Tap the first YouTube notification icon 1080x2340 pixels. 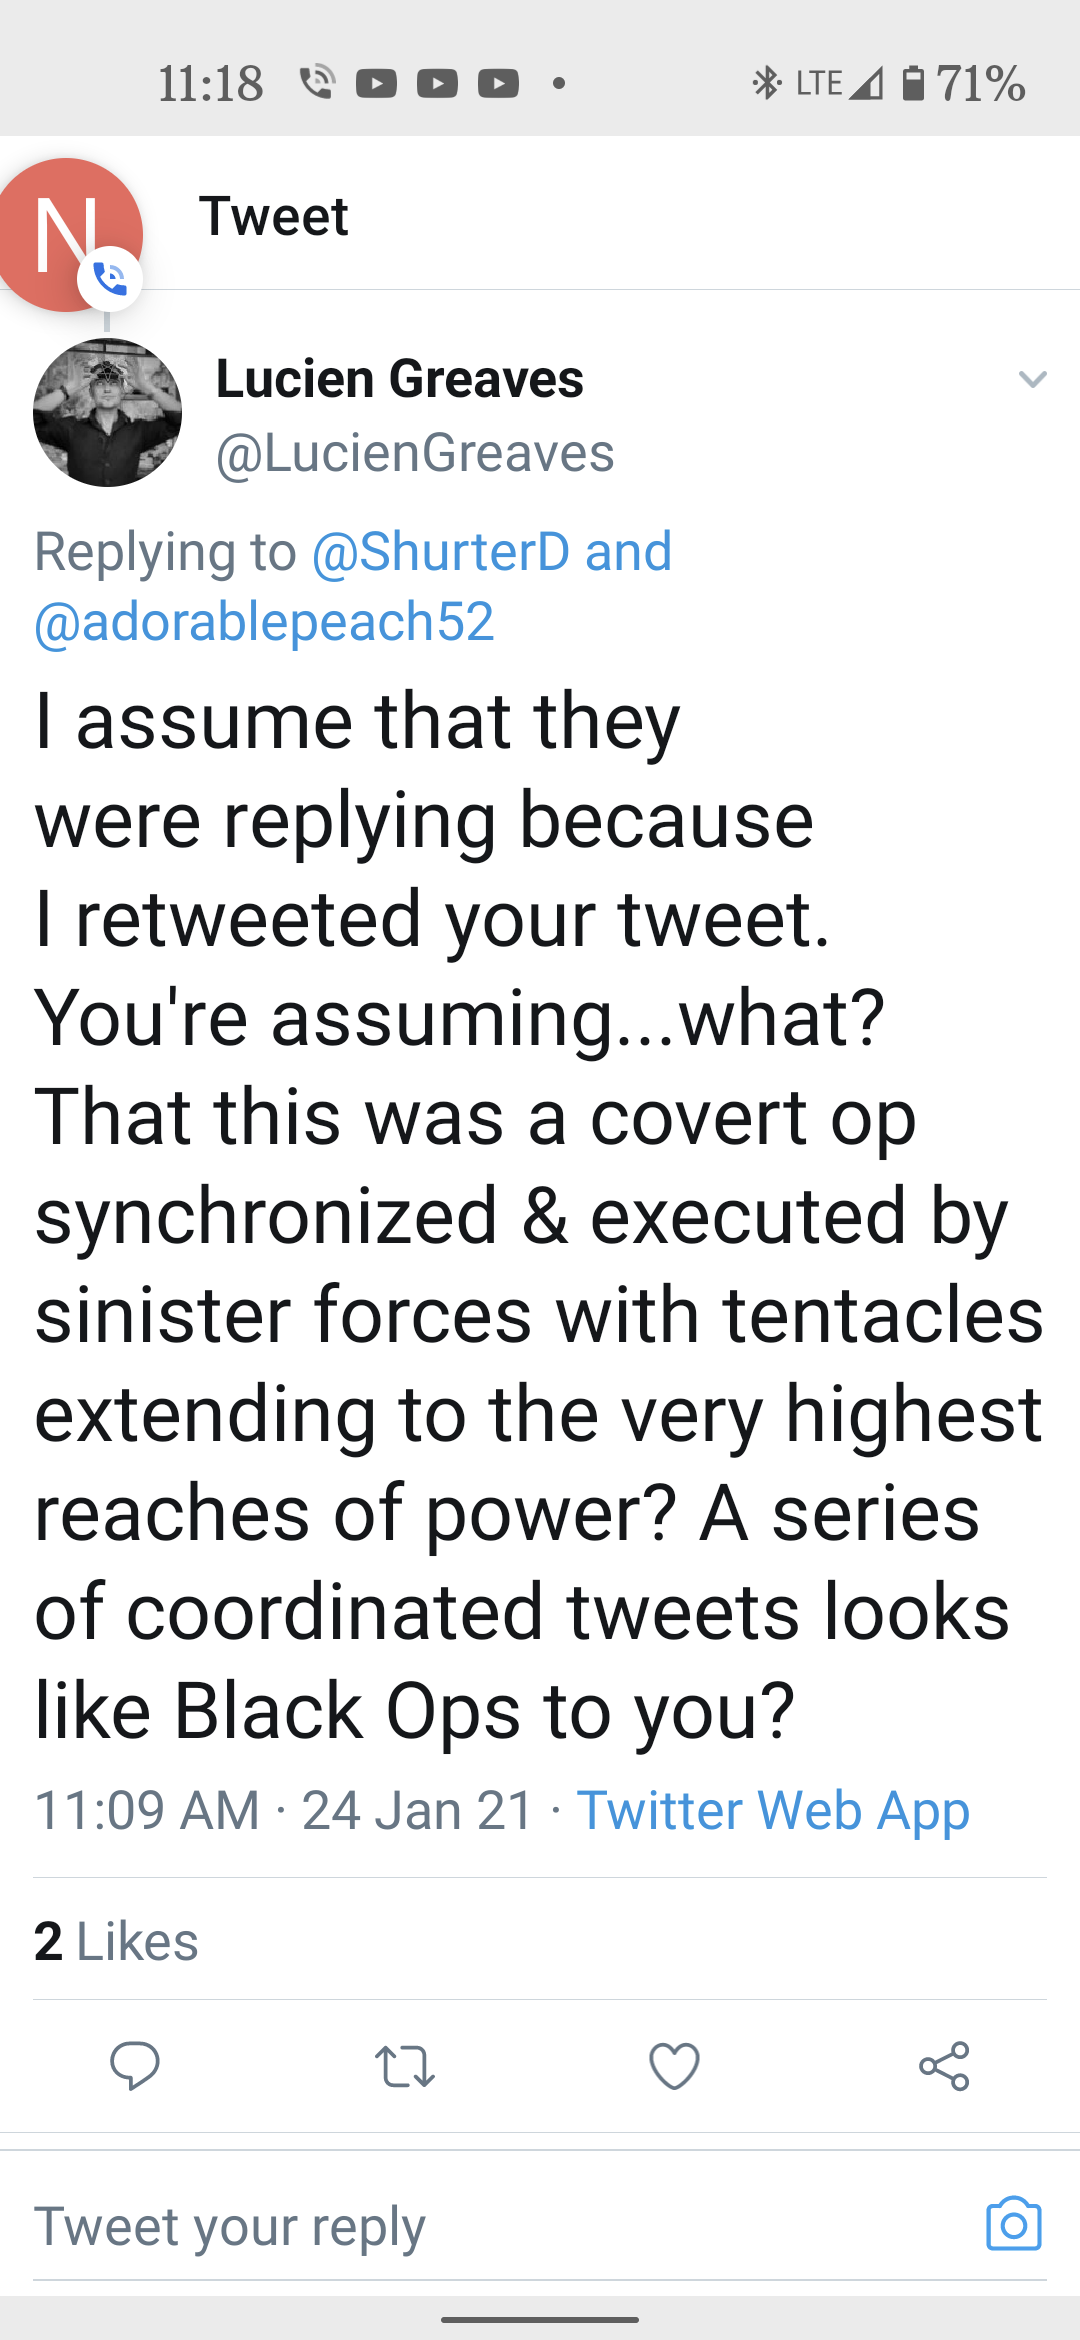(376, 84)
